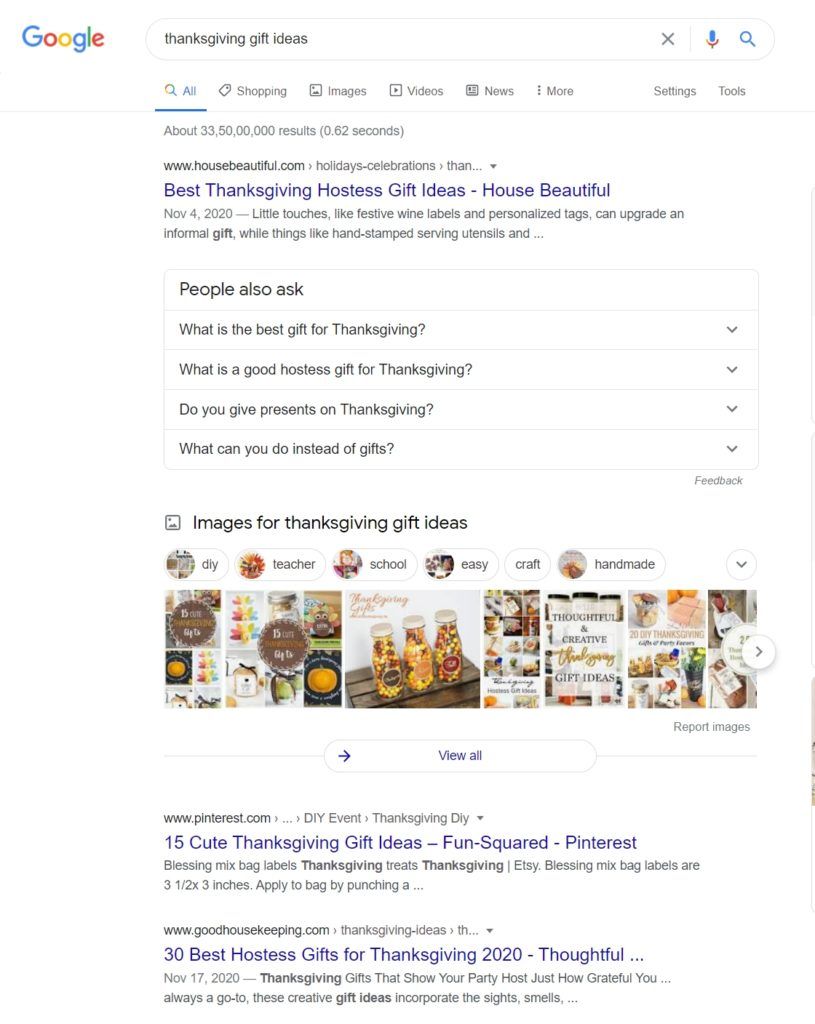The image size is (815, 1024).
Task: Click image icon next to Images heading
Action: (172, 522)
